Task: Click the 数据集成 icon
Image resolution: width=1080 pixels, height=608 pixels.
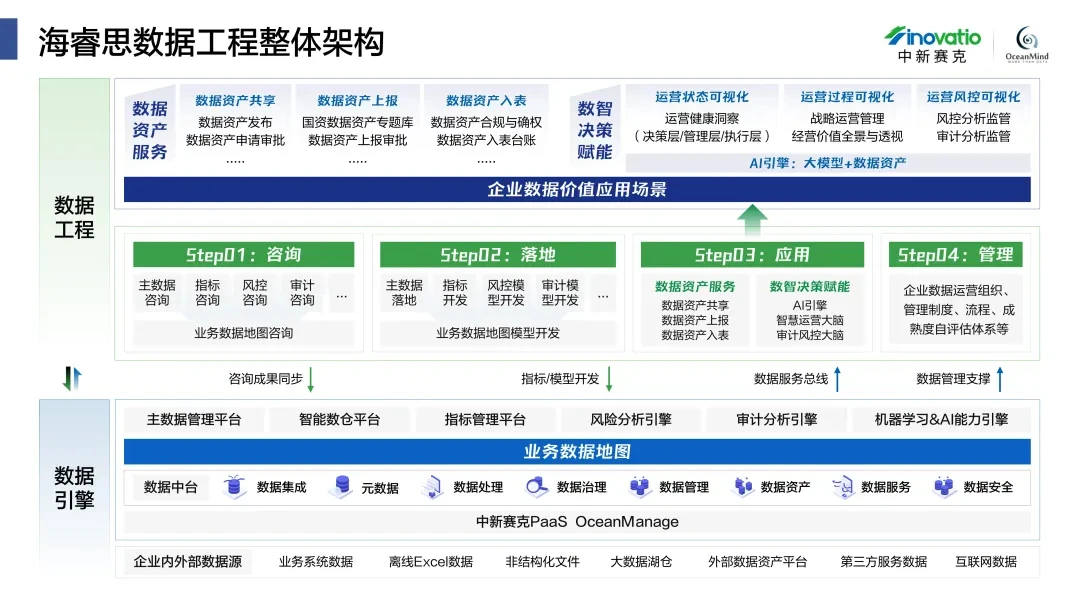Action: (x=234, y=487)
